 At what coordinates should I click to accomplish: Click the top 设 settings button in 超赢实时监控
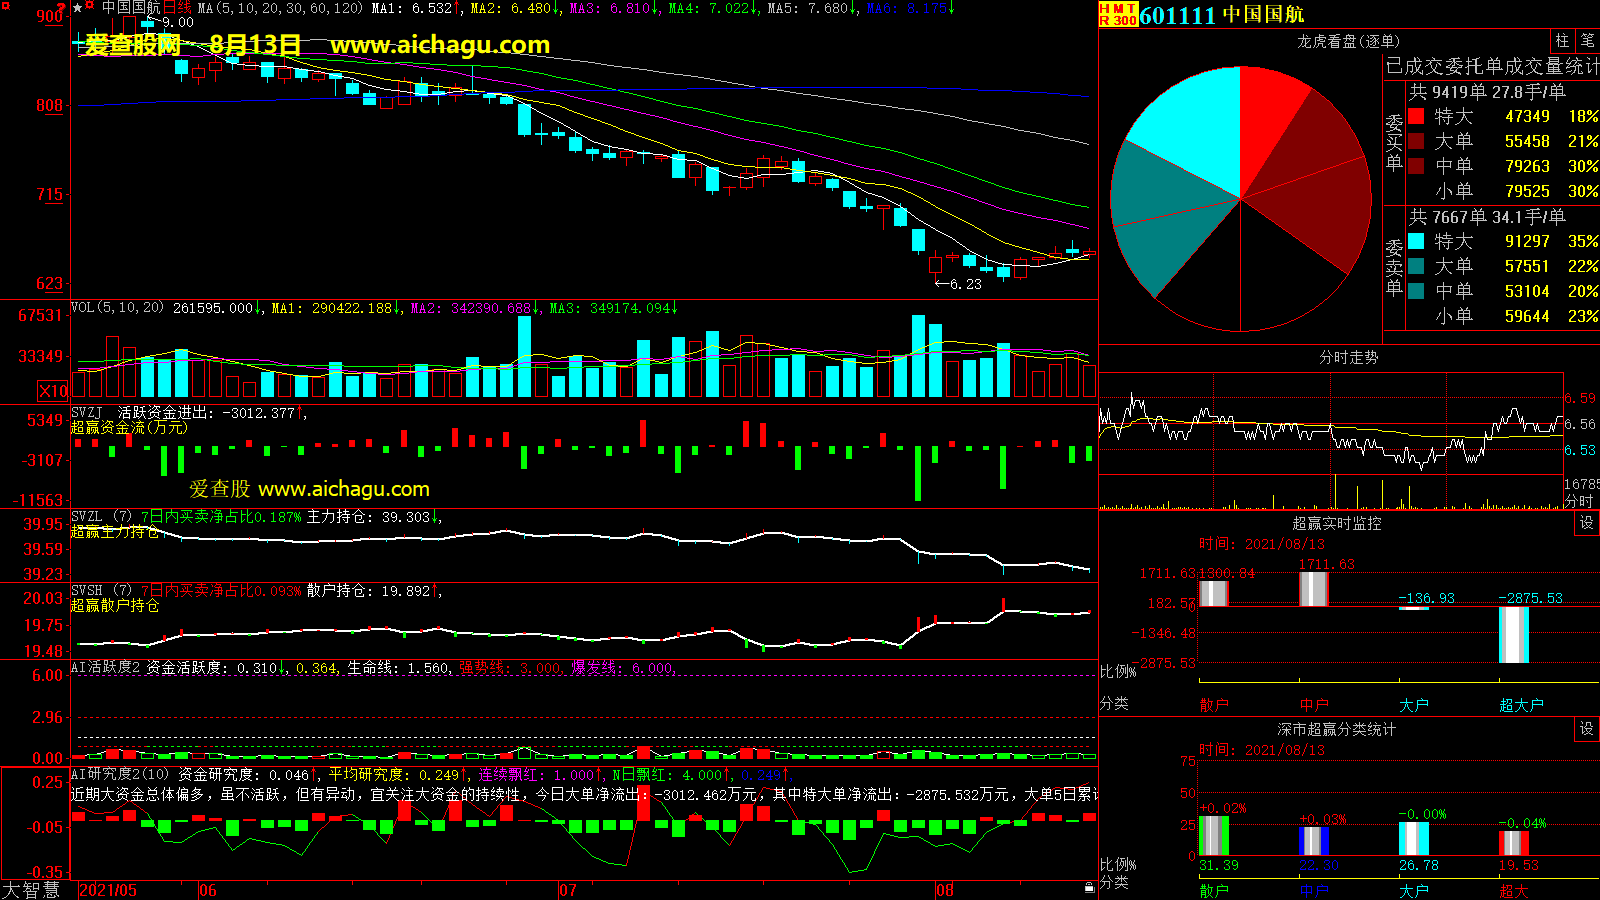[x=1586, y=523]
